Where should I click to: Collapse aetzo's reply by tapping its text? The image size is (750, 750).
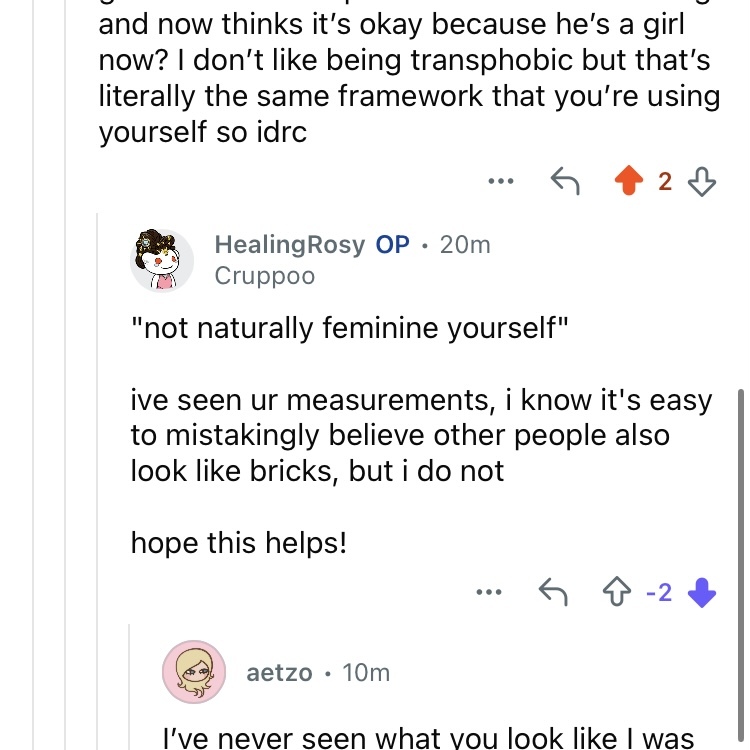click(430, 738)
